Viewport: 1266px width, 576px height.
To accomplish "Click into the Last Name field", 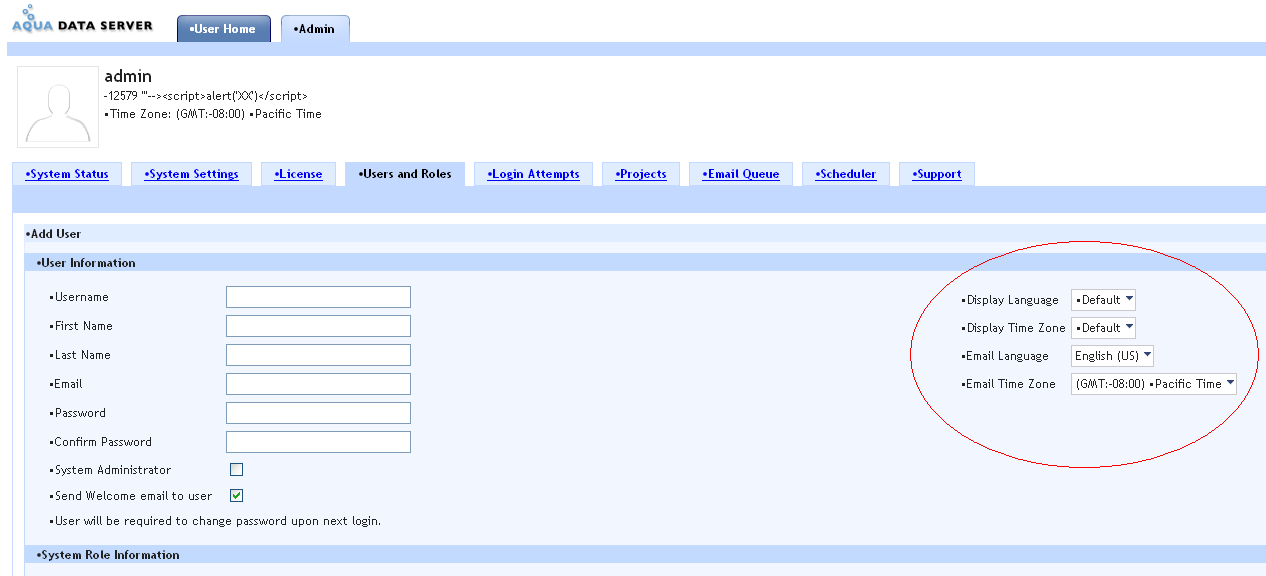I will tap(318, 355).
